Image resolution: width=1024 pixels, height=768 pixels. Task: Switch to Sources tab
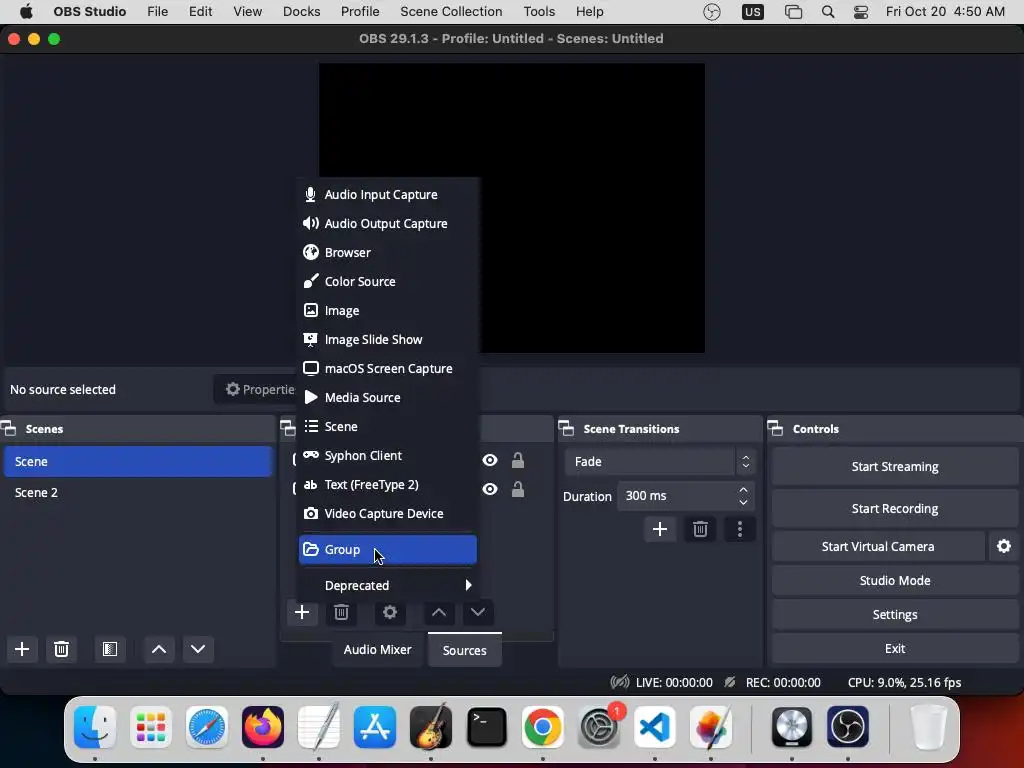click(464, 650)
